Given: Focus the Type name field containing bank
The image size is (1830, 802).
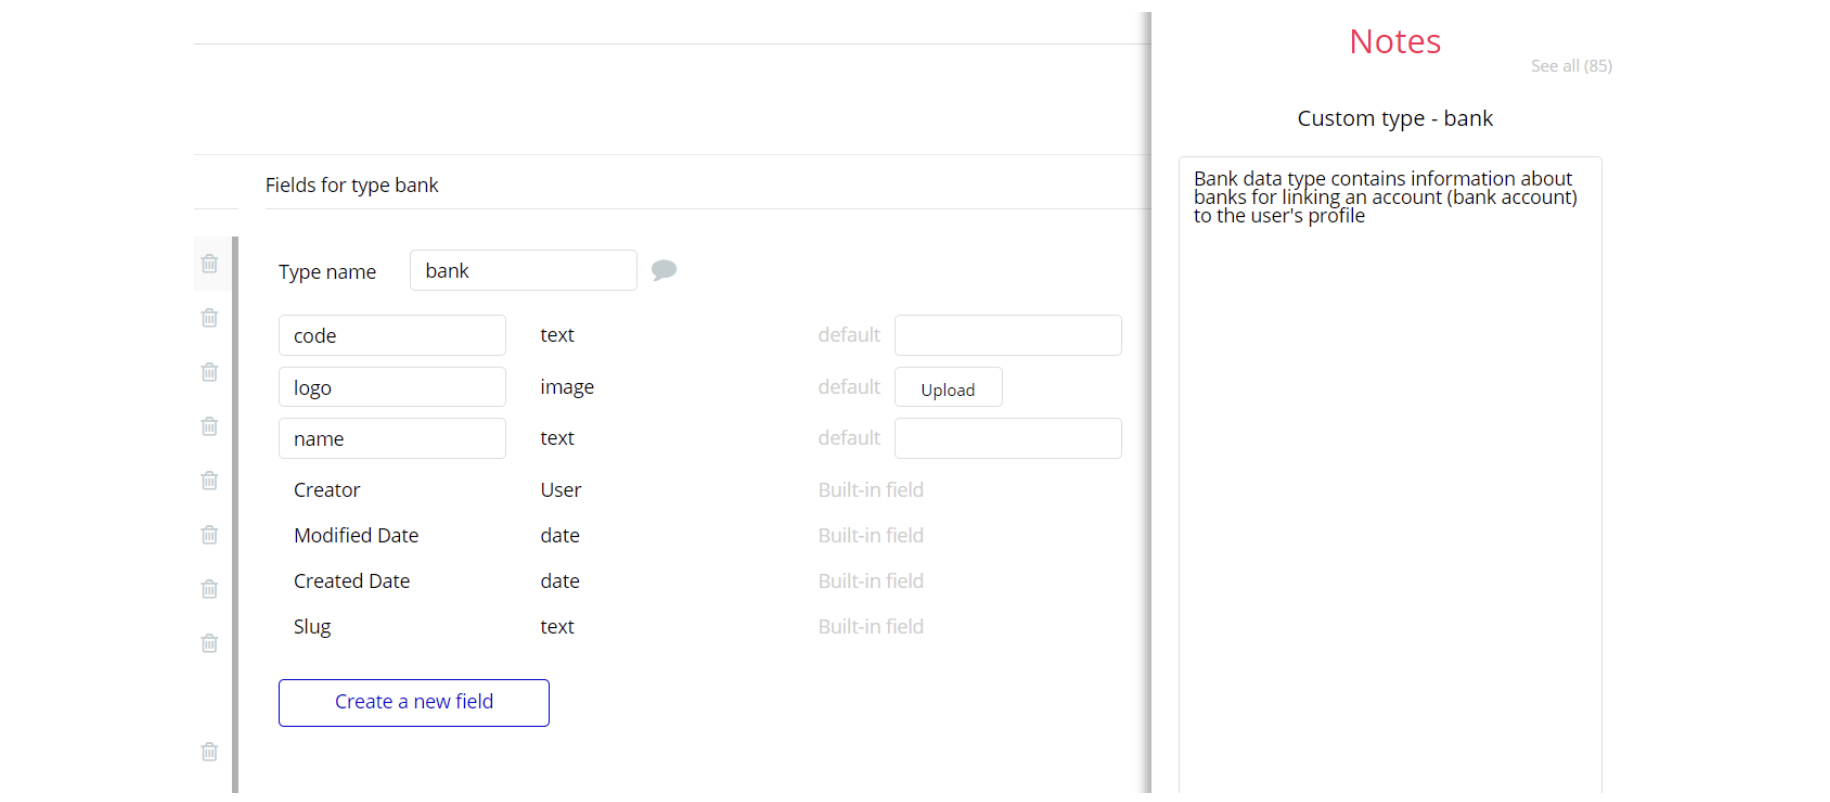Looking at the screenshot, I should 523,271.
